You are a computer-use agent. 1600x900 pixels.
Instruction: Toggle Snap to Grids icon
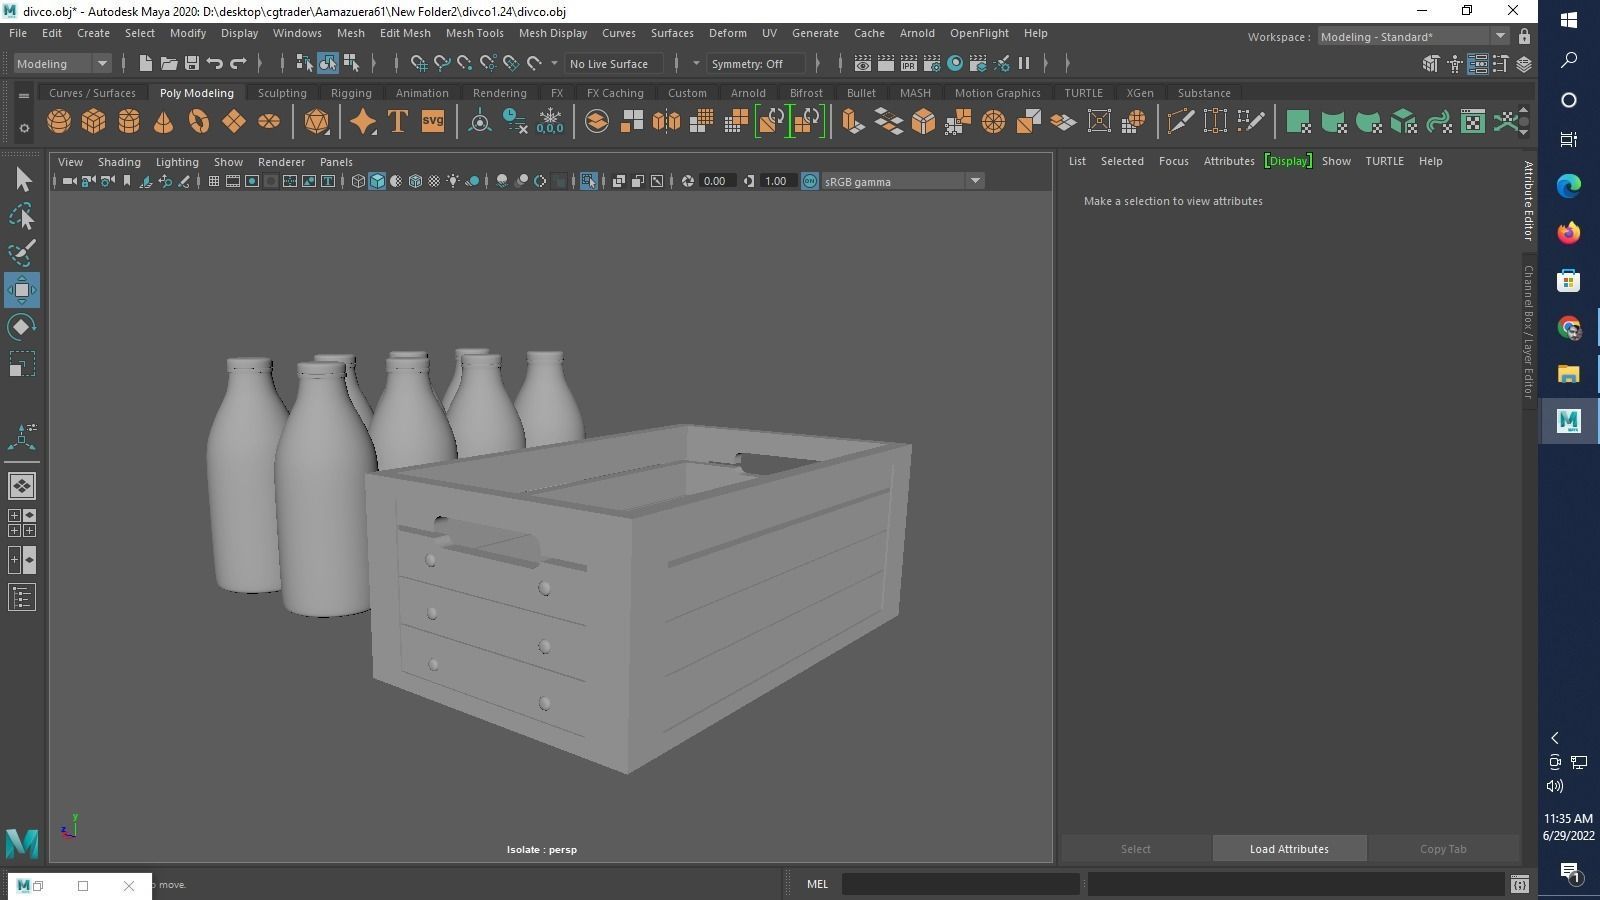(419, 64)
